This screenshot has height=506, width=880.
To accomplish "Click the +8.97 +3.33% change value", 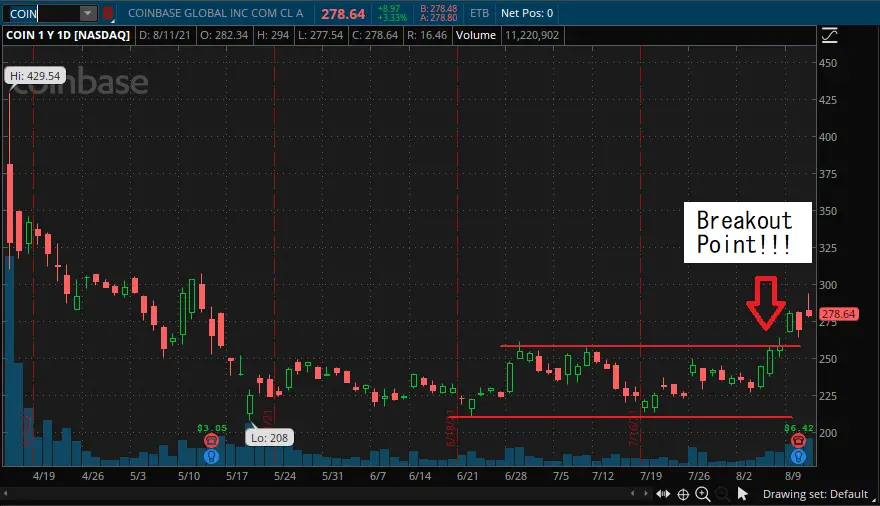I will (392, 13).
